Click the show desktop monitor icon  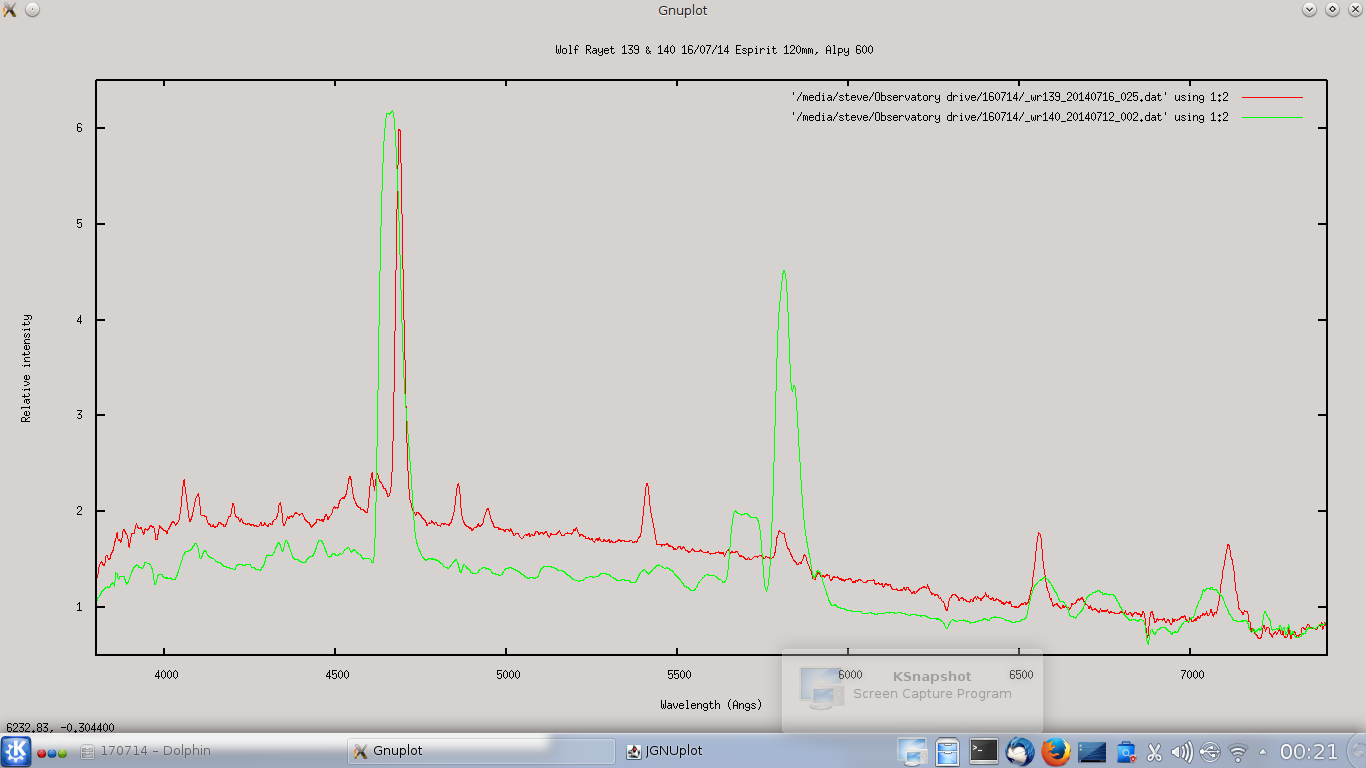(x=912, y=751)
